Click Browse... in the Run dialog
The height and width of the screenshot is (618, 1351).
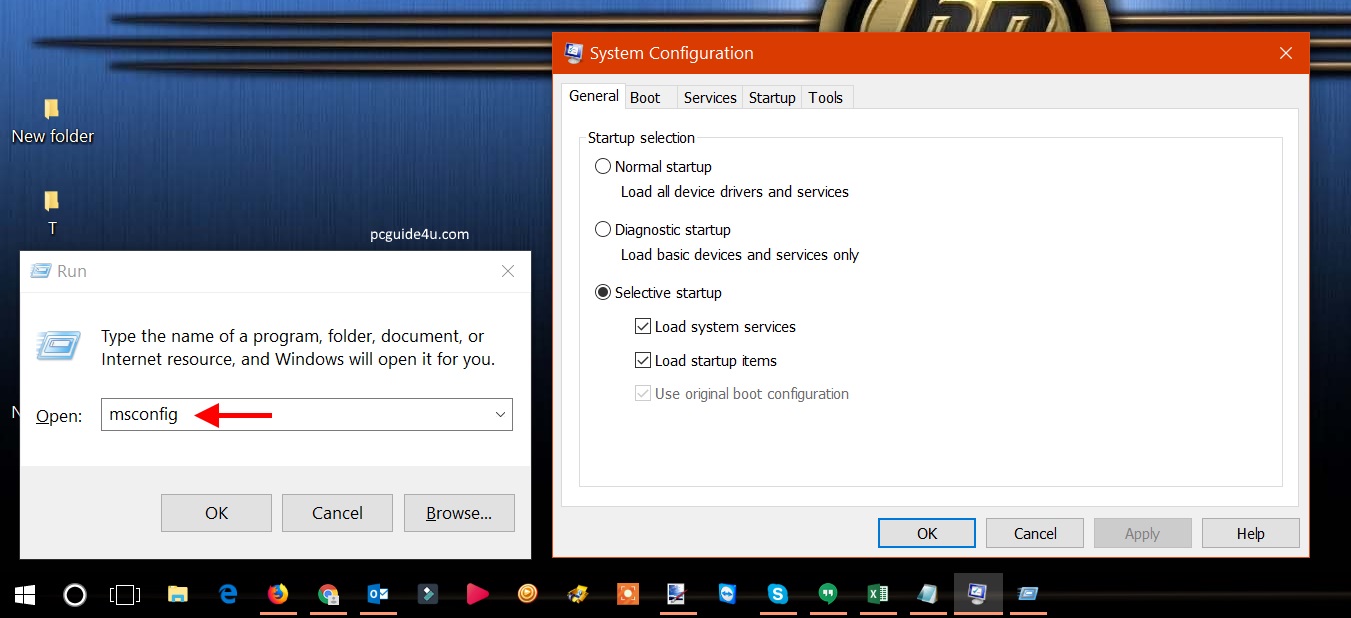pos(459,513)
